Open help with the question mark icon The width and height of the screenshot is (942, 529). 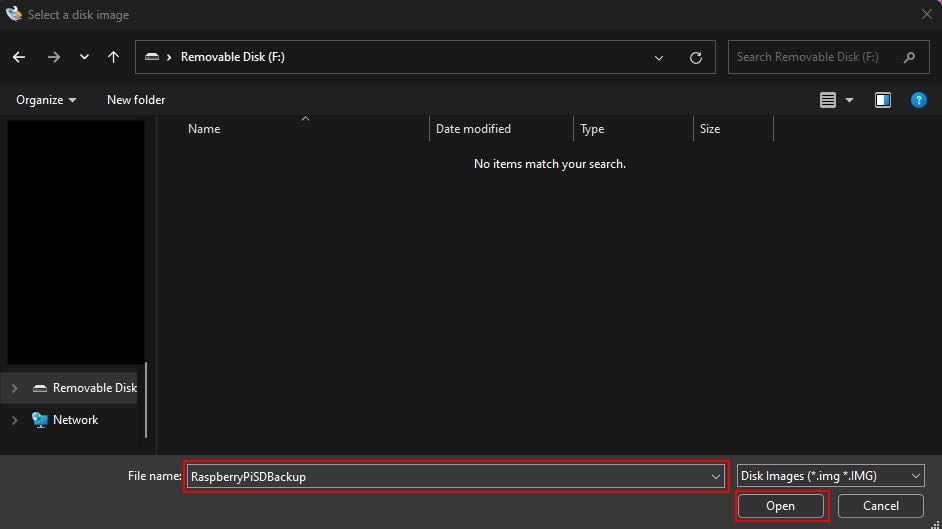click(918, 100)
